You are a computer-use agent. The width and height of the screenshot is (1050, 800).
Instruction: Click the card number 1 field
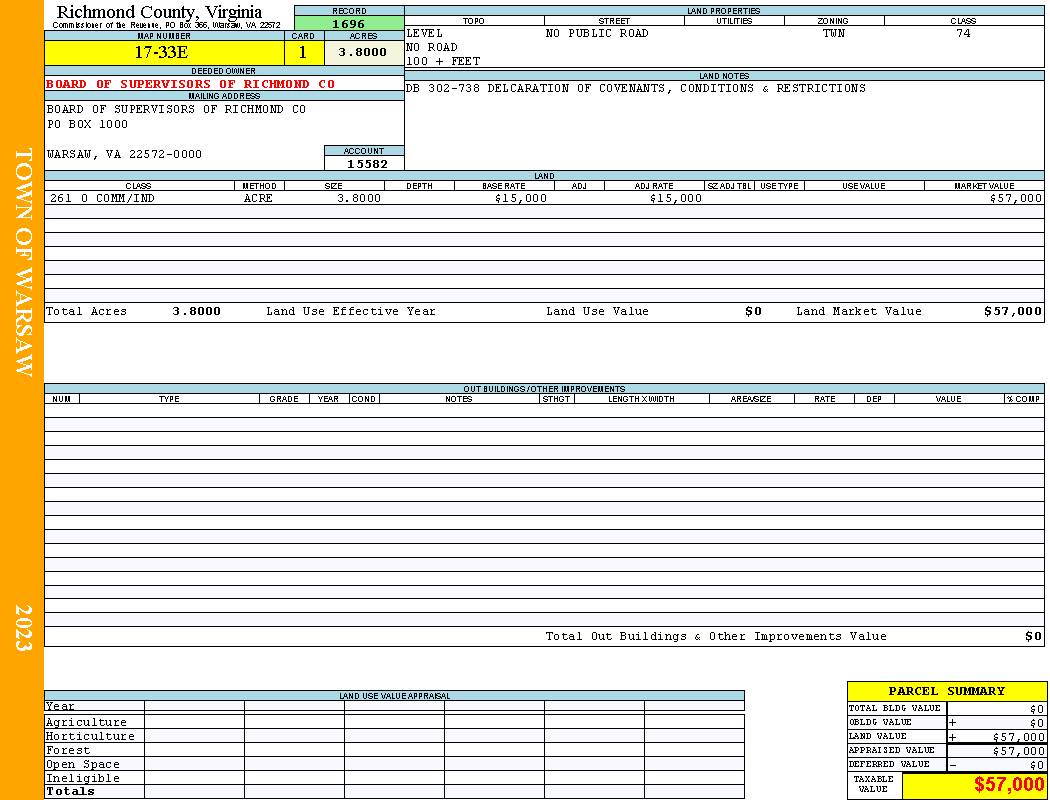(303, 53)
